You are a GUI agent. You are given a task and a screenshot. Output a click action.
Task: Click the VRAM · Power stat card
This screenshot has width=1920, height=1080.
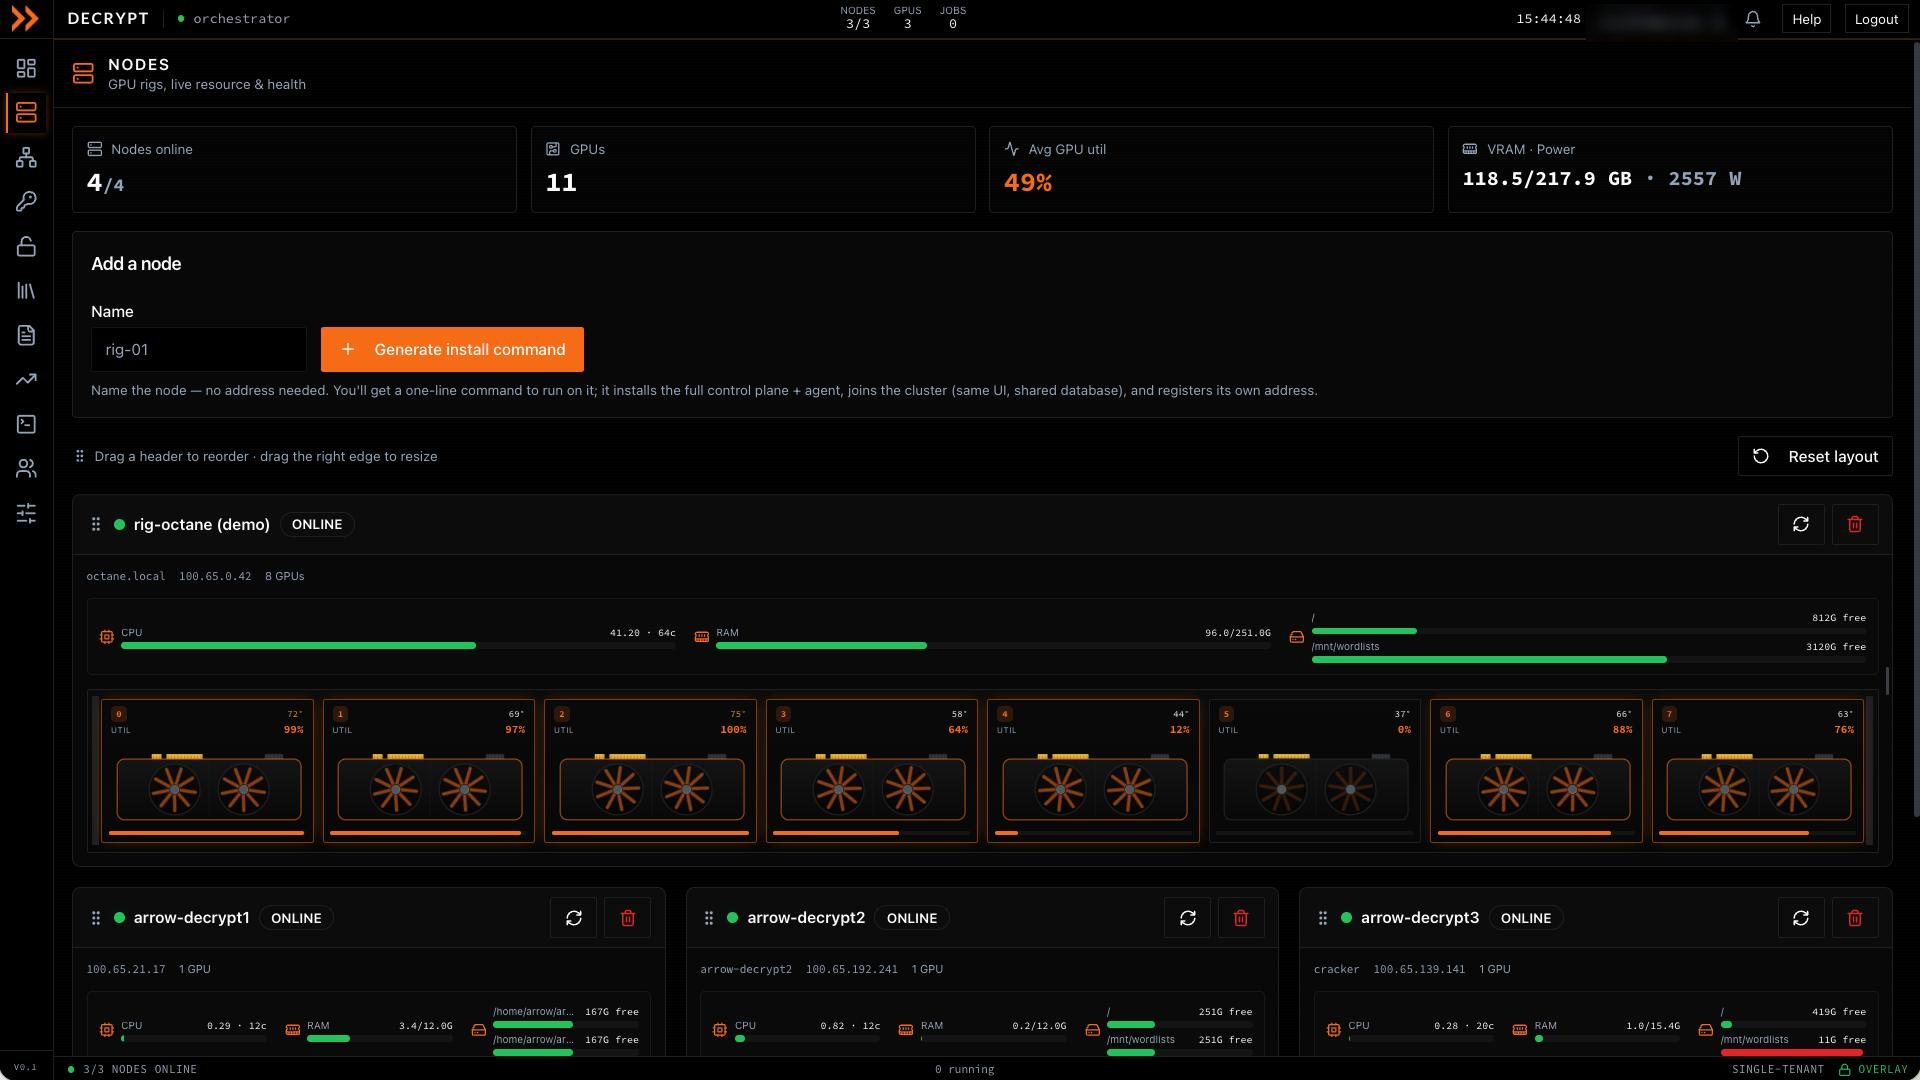click(1670, 169)
